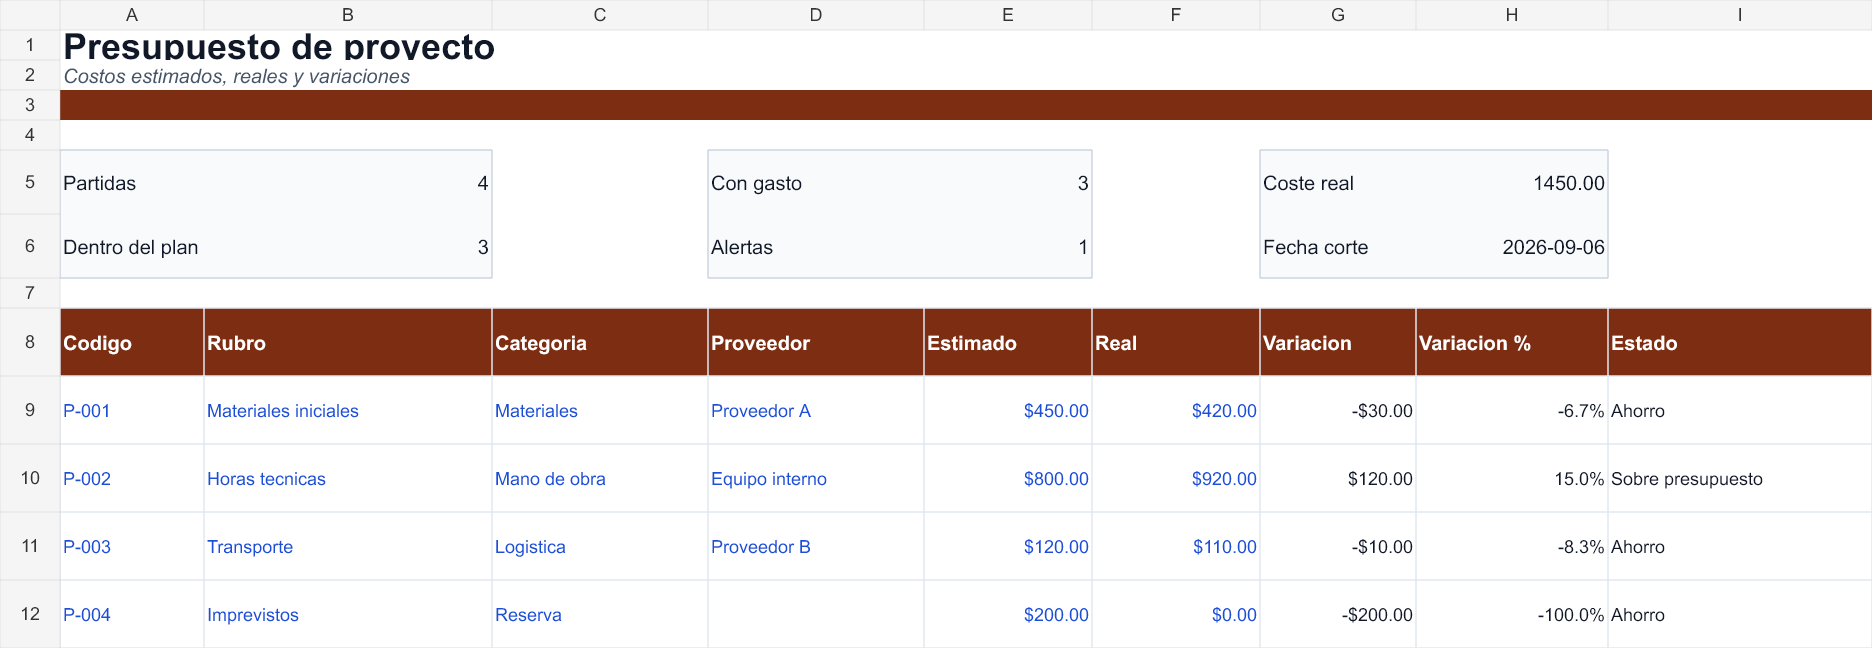The width and height of the screenshot is (1872, 648).
Task: Select percentage -6.7%
Action: coord(1512,411)
